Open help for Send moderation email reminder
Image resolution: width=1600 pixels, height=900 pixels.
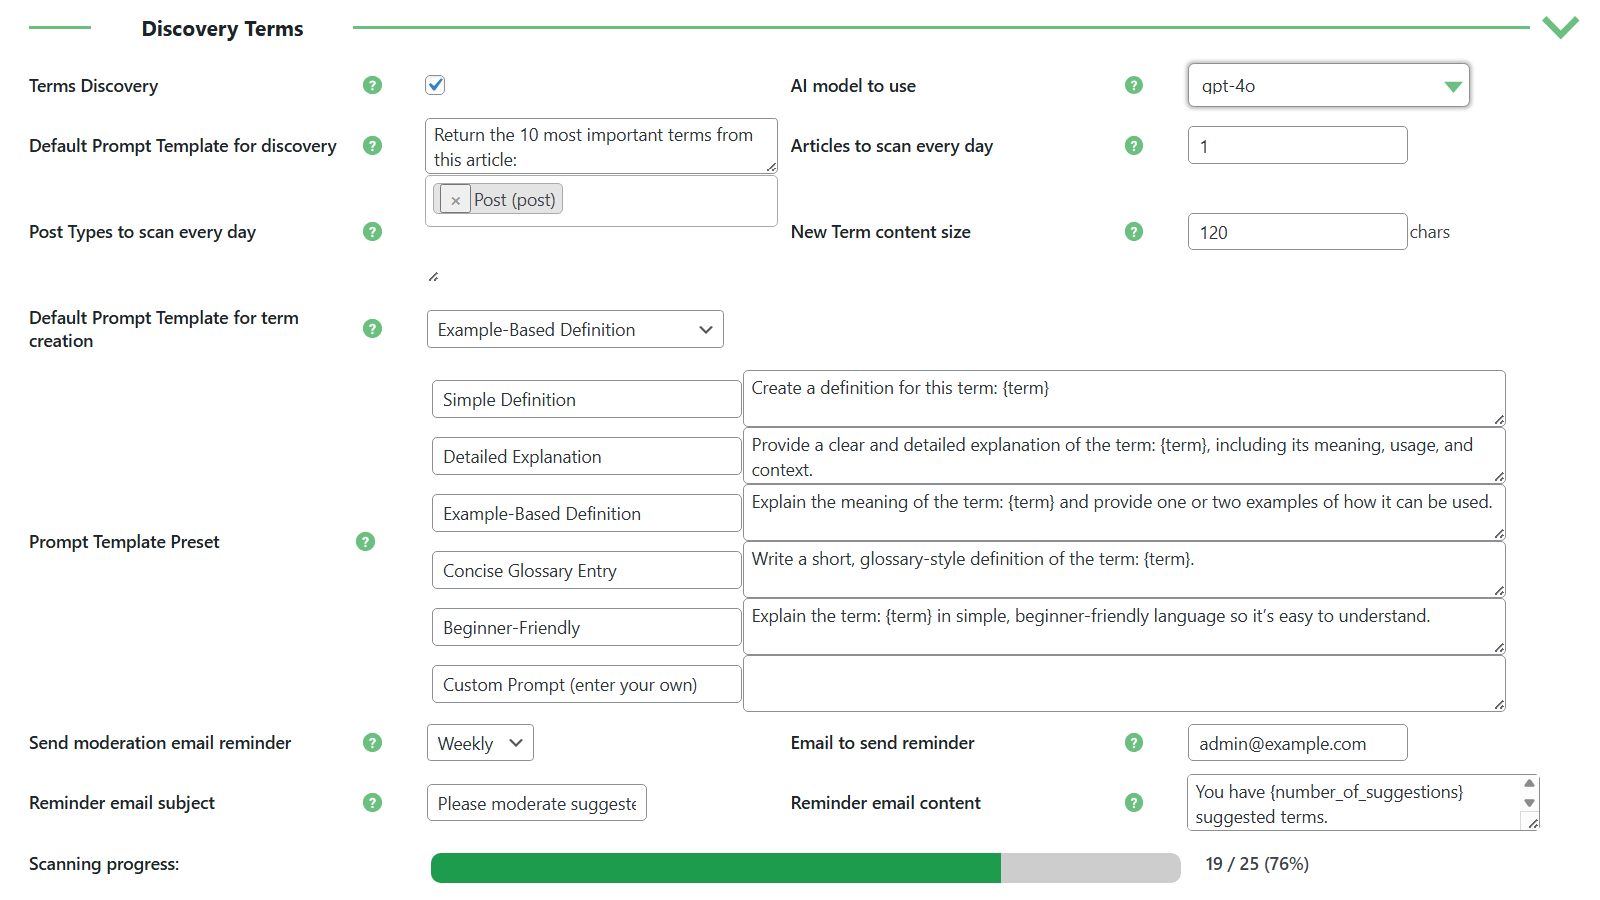[x=372, y=742]
